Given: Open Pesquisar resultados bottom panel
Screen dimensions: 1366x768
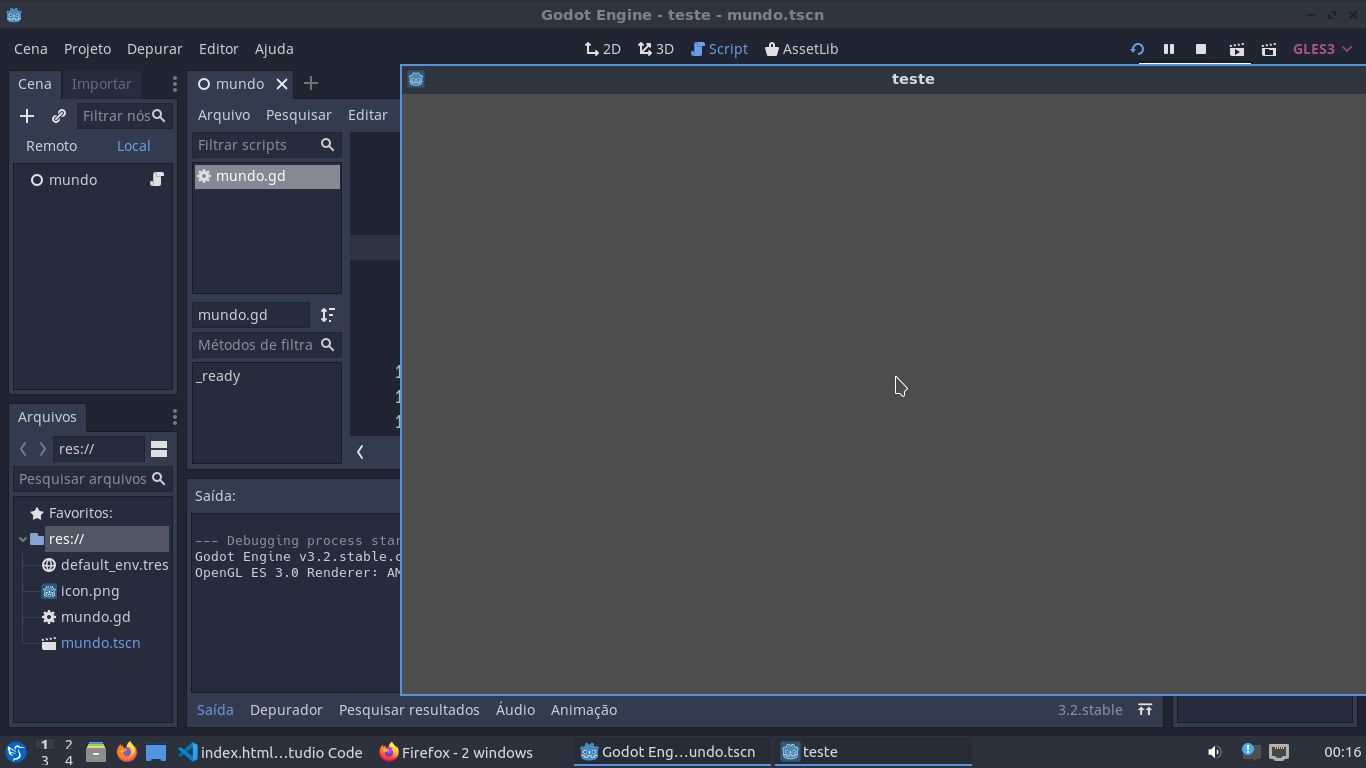Looking at the screenshot, I should (409, 710).
